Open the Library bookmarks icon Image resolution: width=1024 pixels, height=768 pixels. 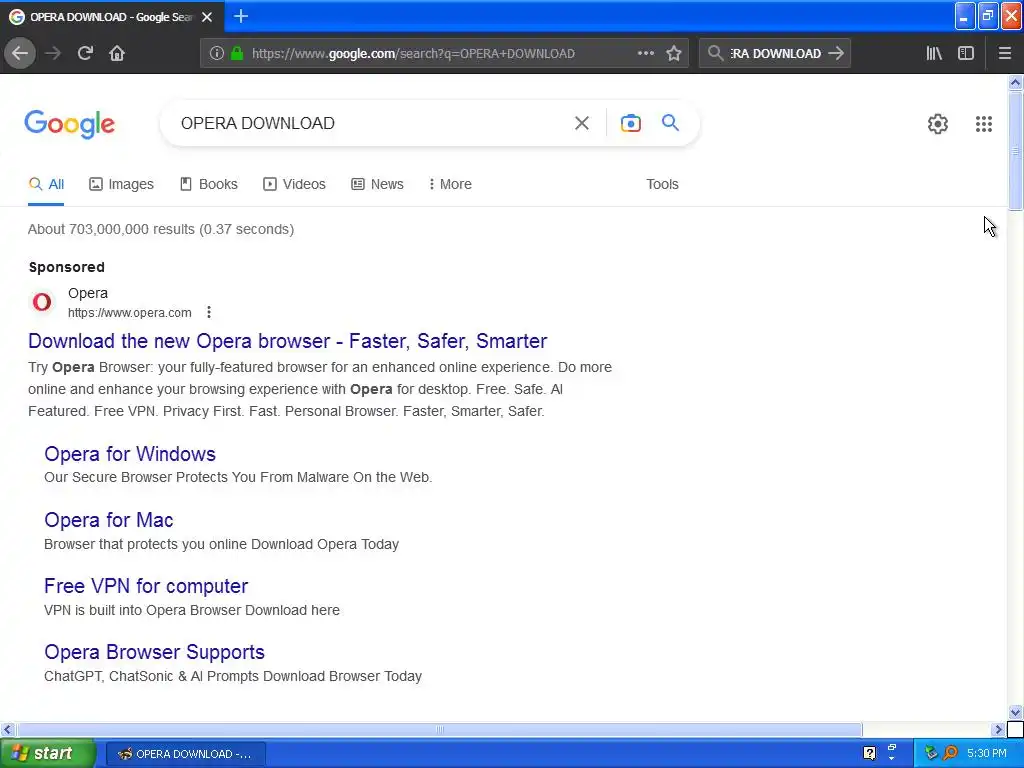[x=934, y=53]
